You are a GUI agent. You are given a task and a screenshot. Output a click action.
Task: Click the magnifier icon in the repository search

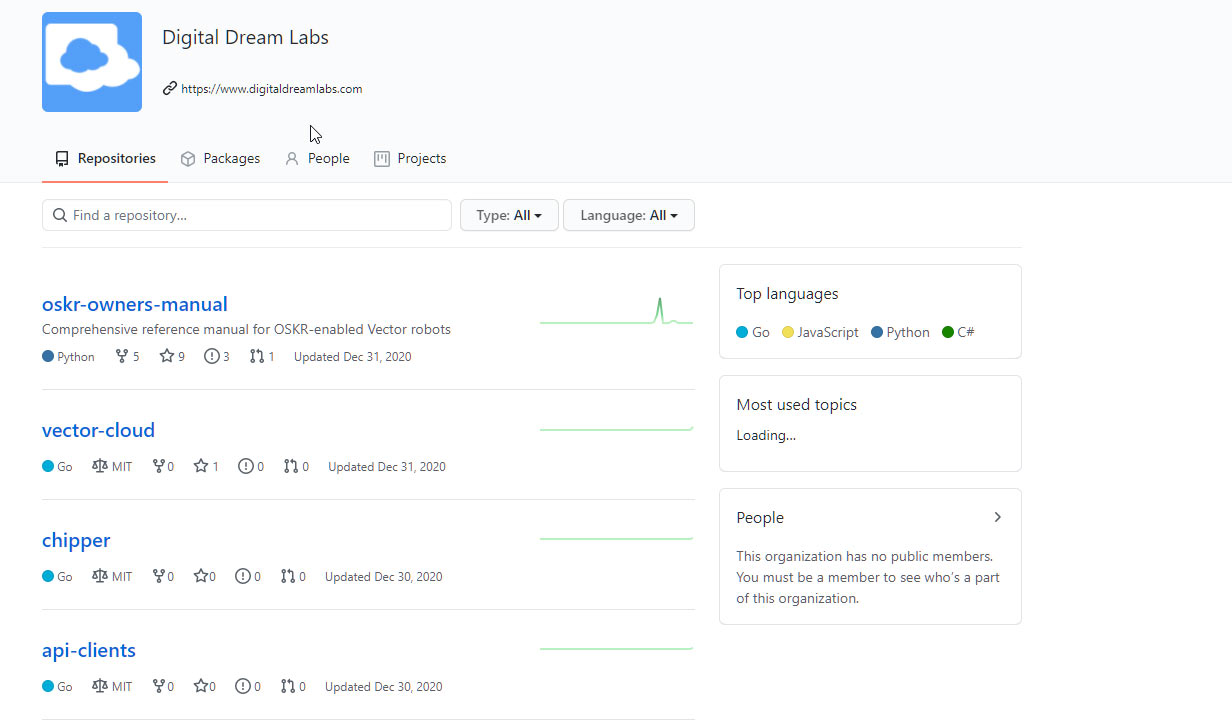pos(60,215)
